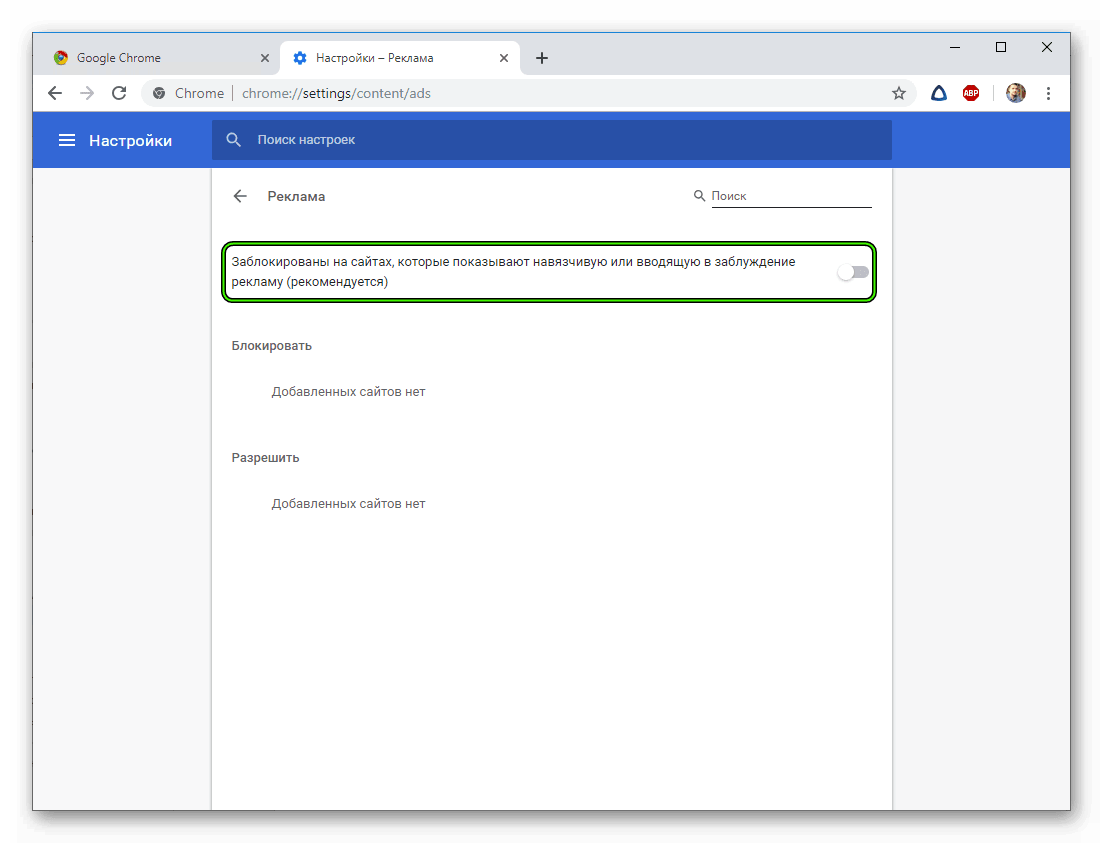Viewport: 1103px width, 843px height.
Task: Click the "Заблокированы на сайтах" description text
Action: click(x=514, y=272)
